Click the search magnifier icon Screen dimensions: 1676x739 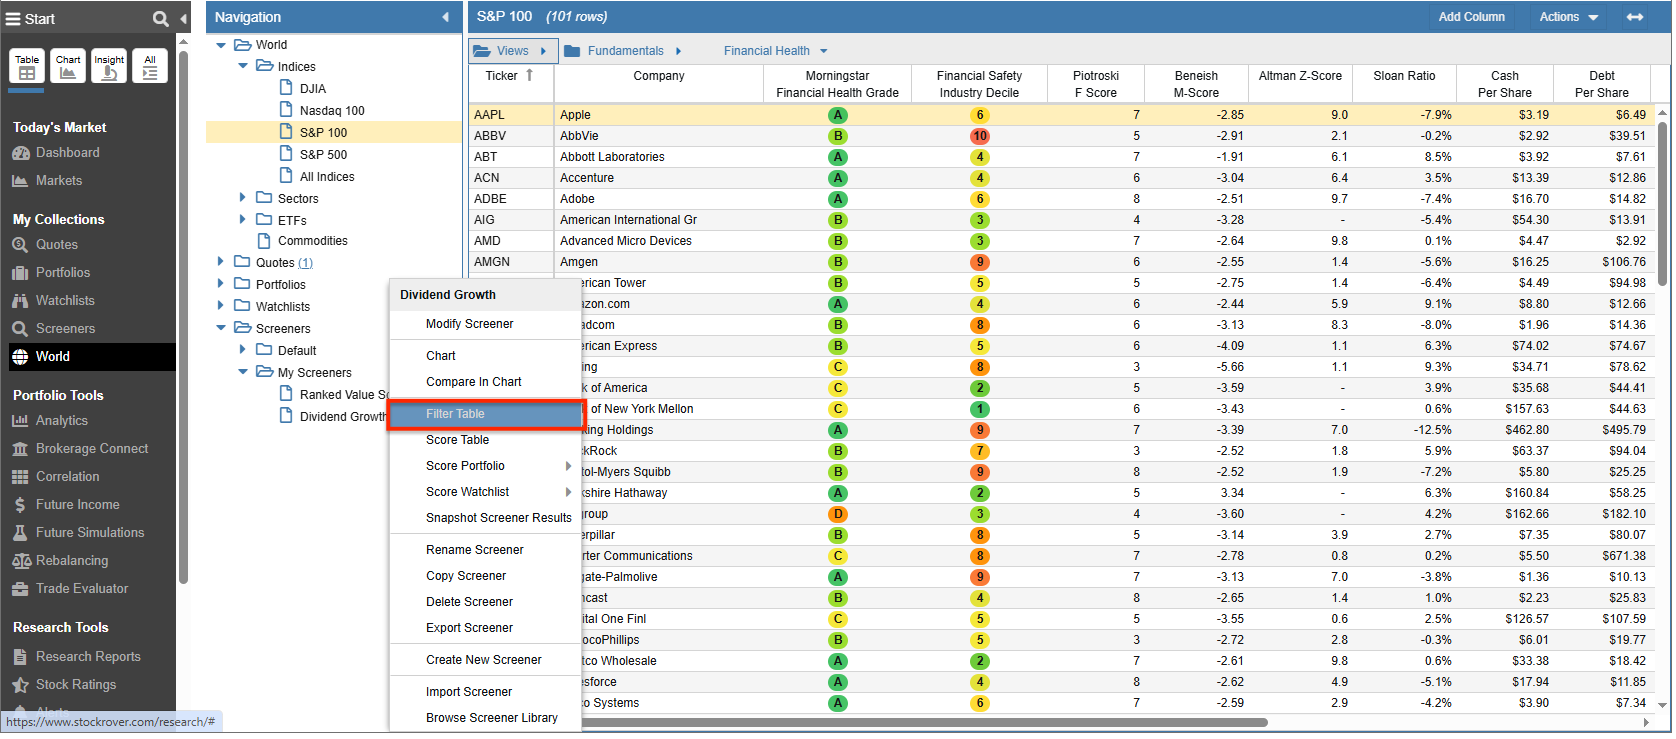[x=160, y=19]
